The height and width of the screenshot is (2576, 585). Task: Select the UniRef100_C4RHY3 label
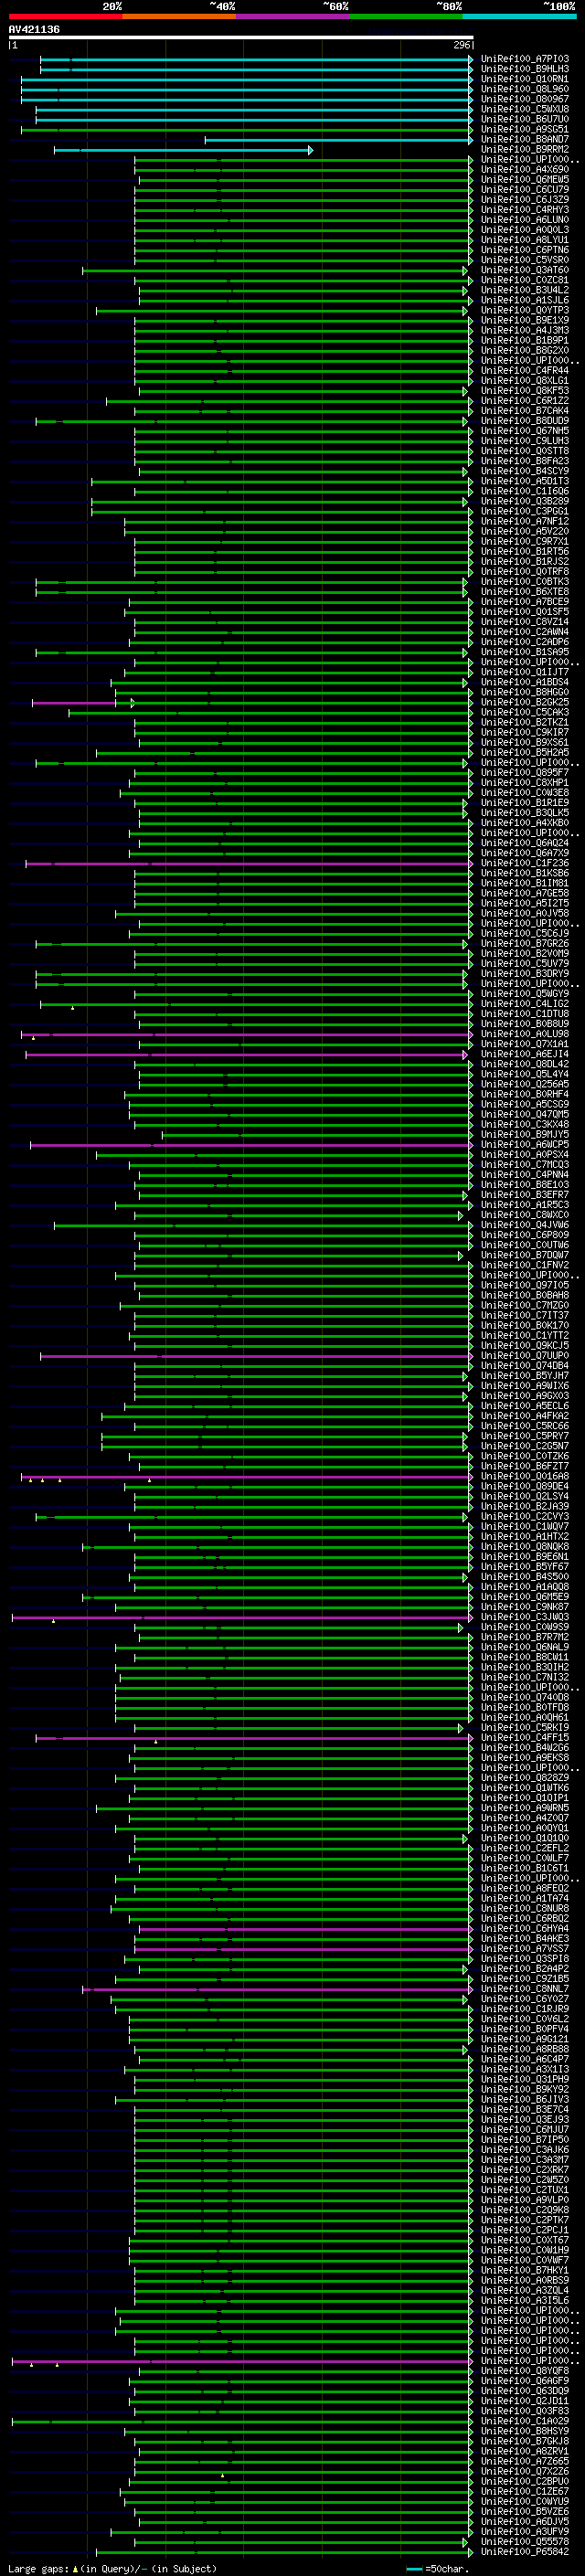tap(524, 210)
